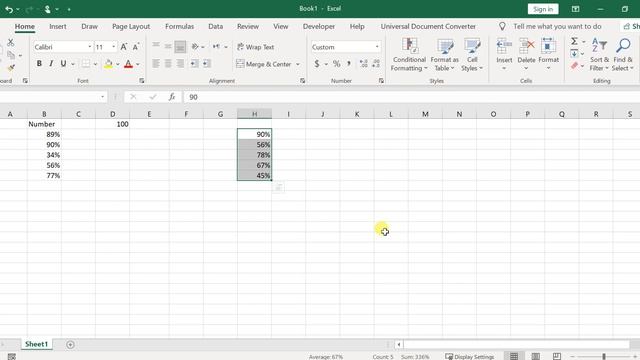Viewport: 640px width, 360px height.
Task: Toggle Align Left
Action: click(156, 64)
